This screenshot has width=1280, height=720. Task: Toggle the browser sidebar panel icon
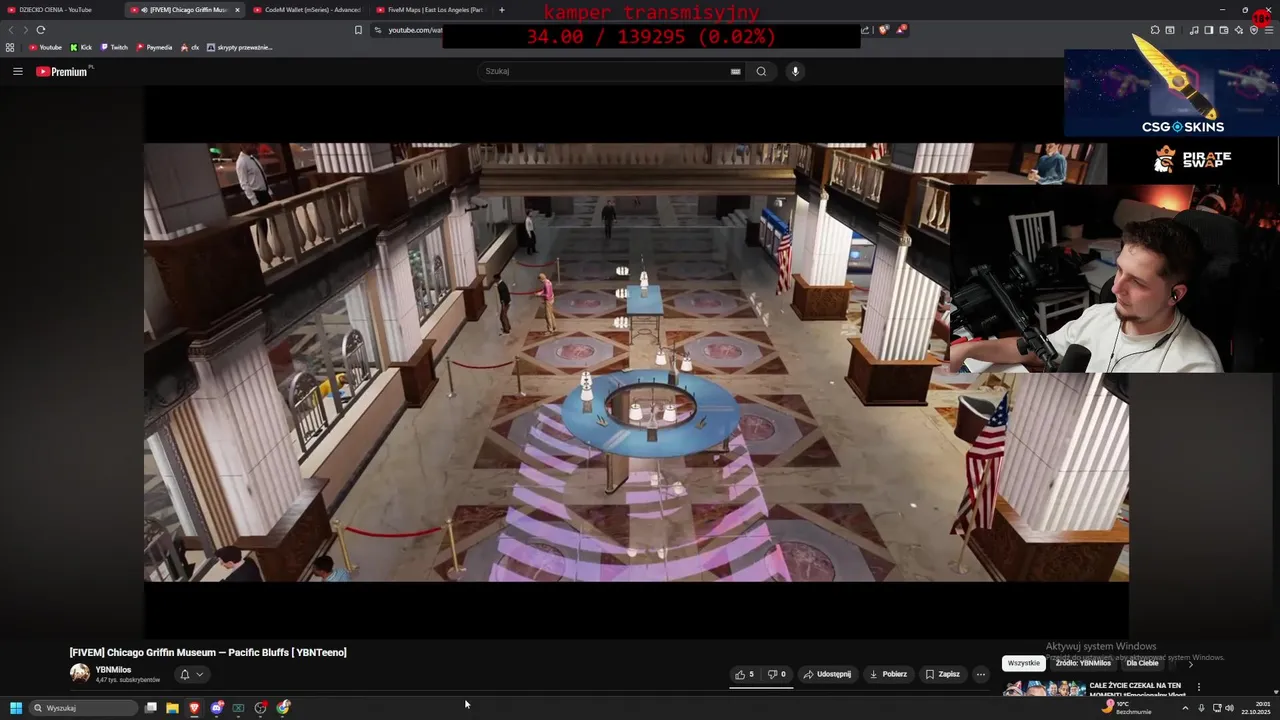pos(1208,30)
